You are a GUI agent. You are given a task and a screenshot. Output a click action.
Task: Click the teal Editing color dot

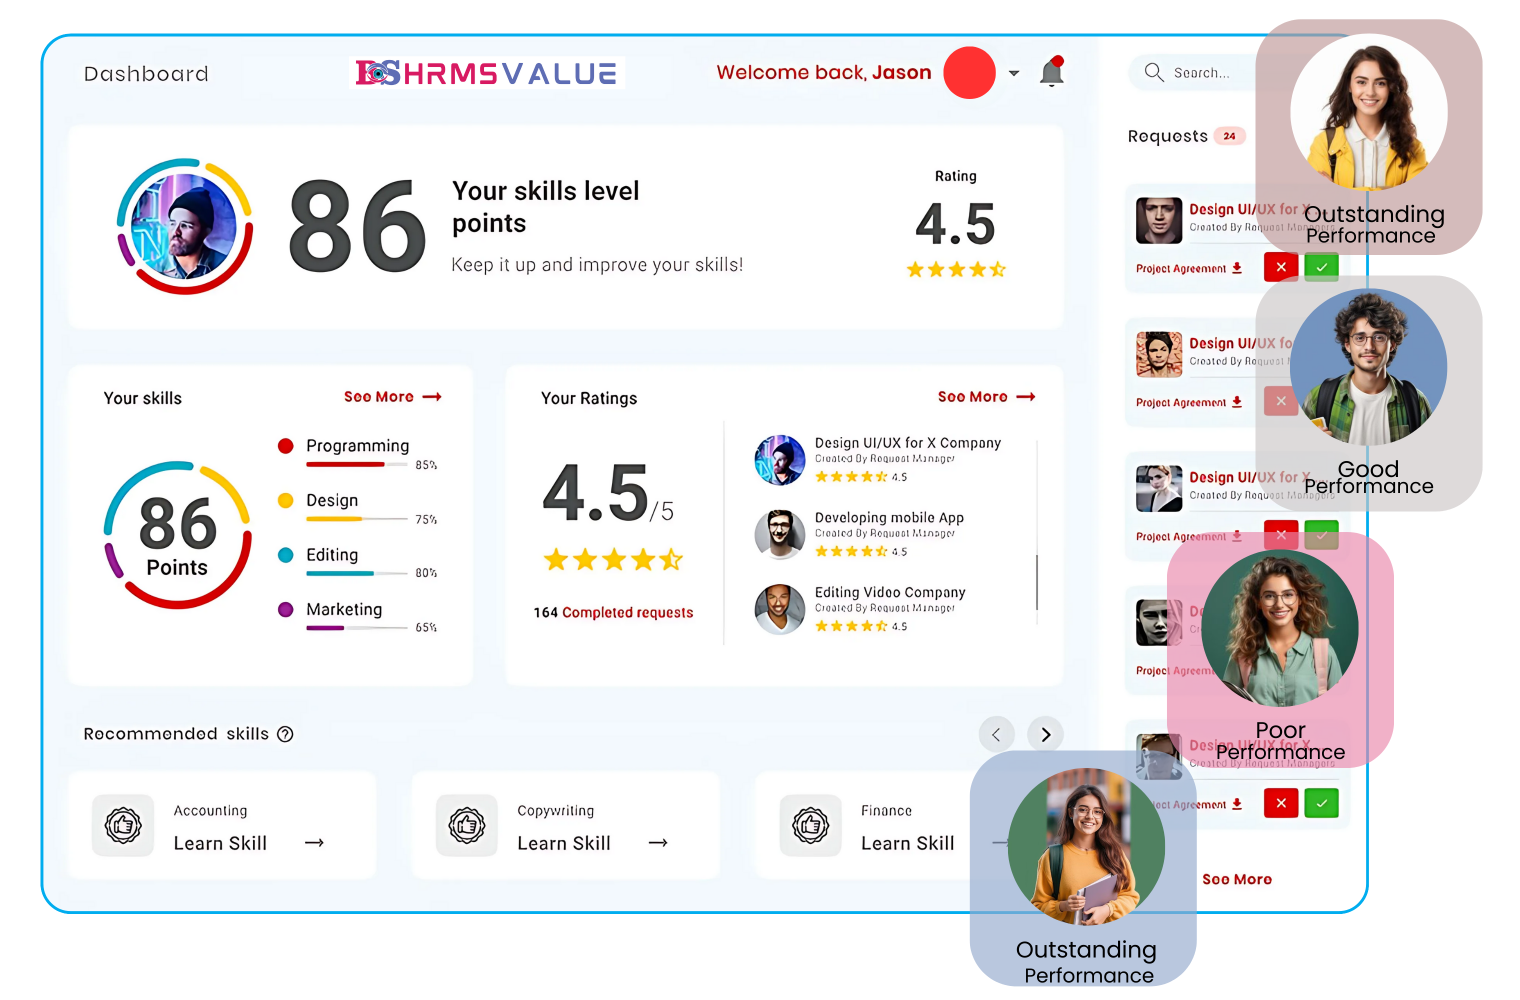click(286, 555)
